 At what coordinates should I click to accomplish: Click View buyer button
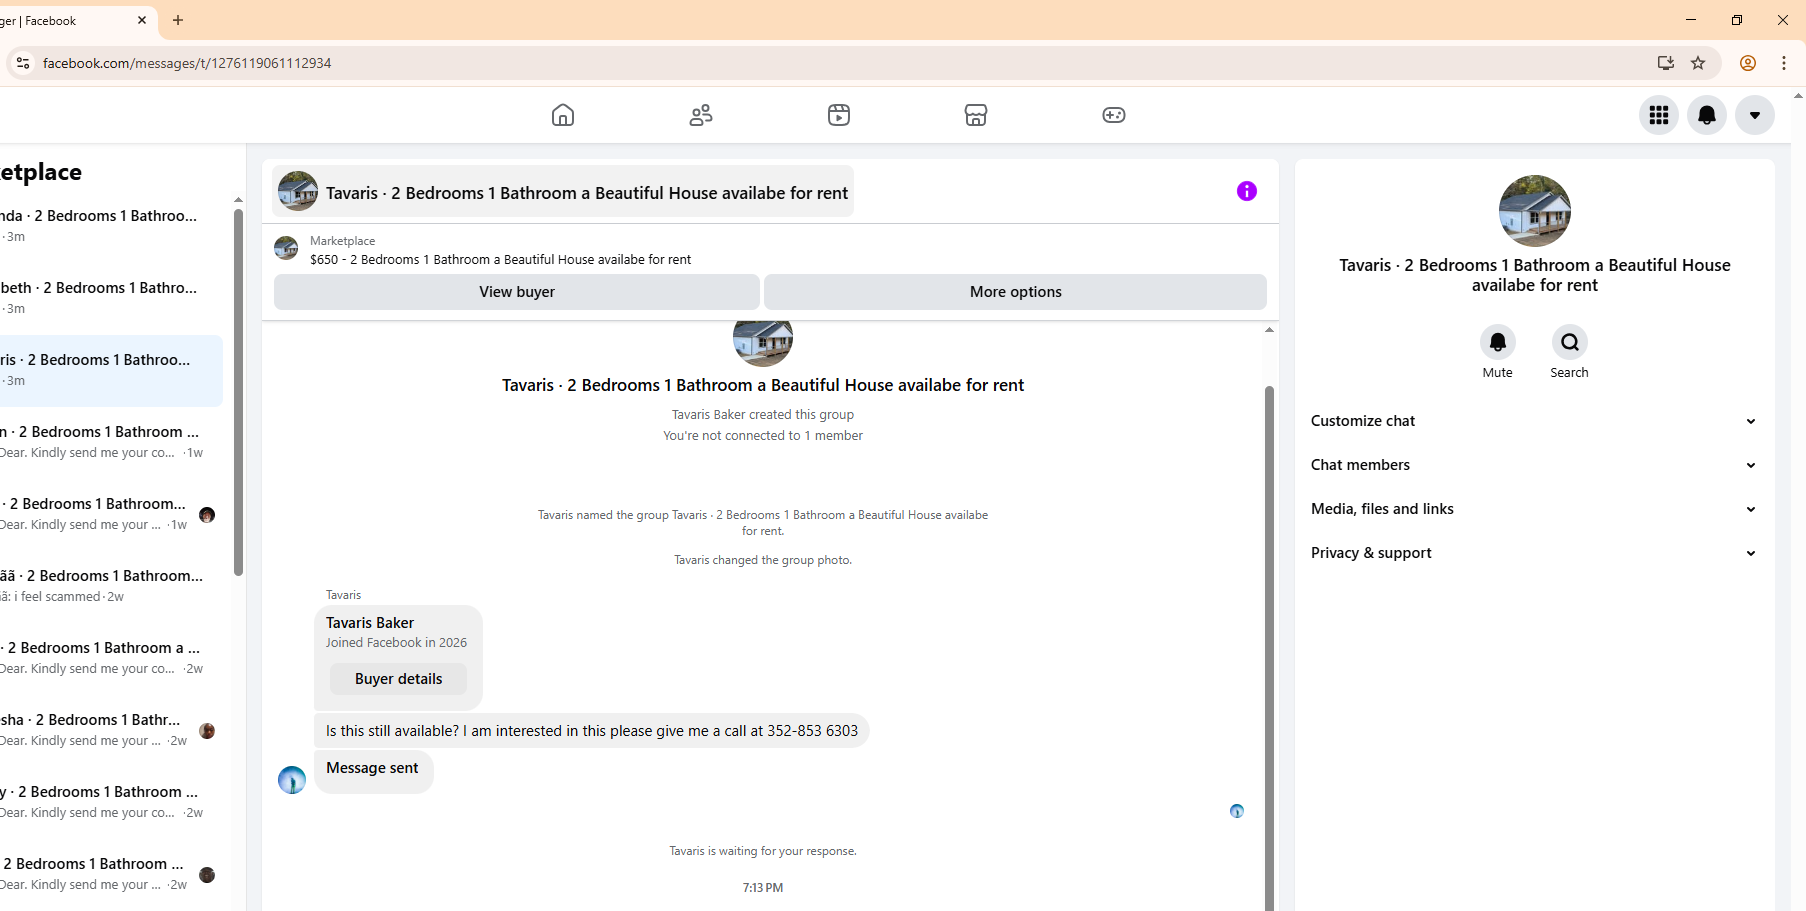(517, 292)
